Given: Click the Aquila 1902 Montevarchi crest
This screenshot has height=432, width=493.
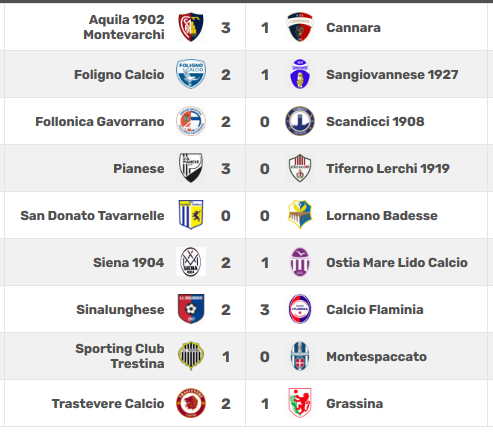Looking at the screenshot, I should coord(191,27).
